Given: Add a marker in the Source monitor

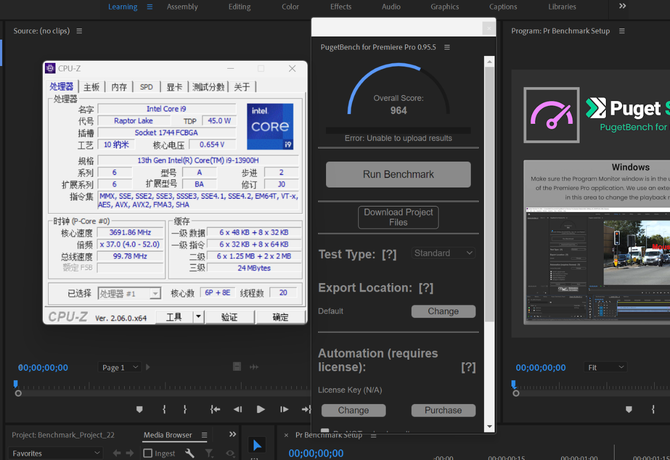Looking at the screenshot, I should click(x=139, y=409).
